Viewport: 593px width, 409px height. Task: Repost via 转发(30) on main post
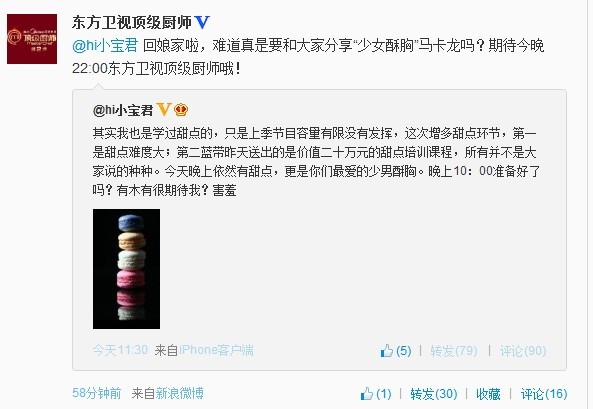coord(434,394)
